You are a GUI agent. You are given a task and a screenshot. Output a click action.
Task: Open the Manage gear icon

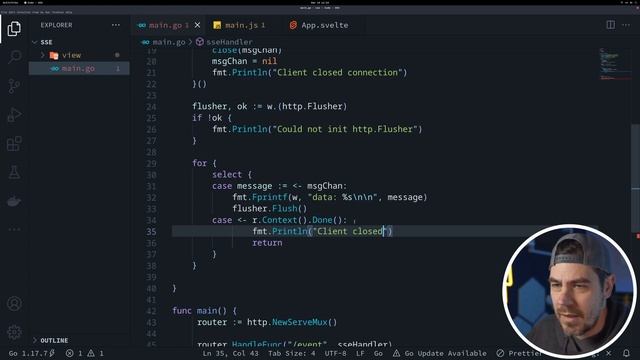point(14,332)
